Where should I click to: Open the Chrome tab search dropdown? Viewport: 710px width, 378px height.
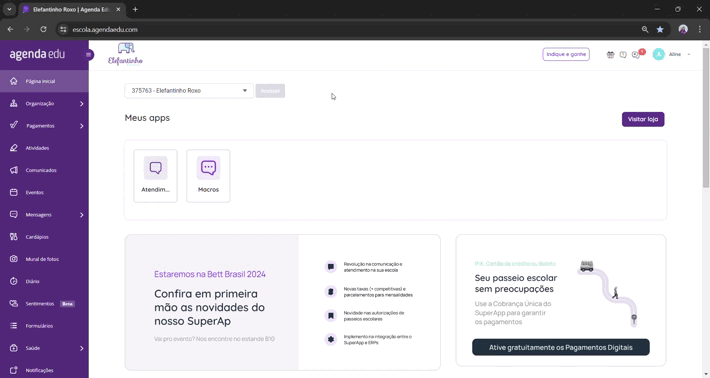coord(9,9)
